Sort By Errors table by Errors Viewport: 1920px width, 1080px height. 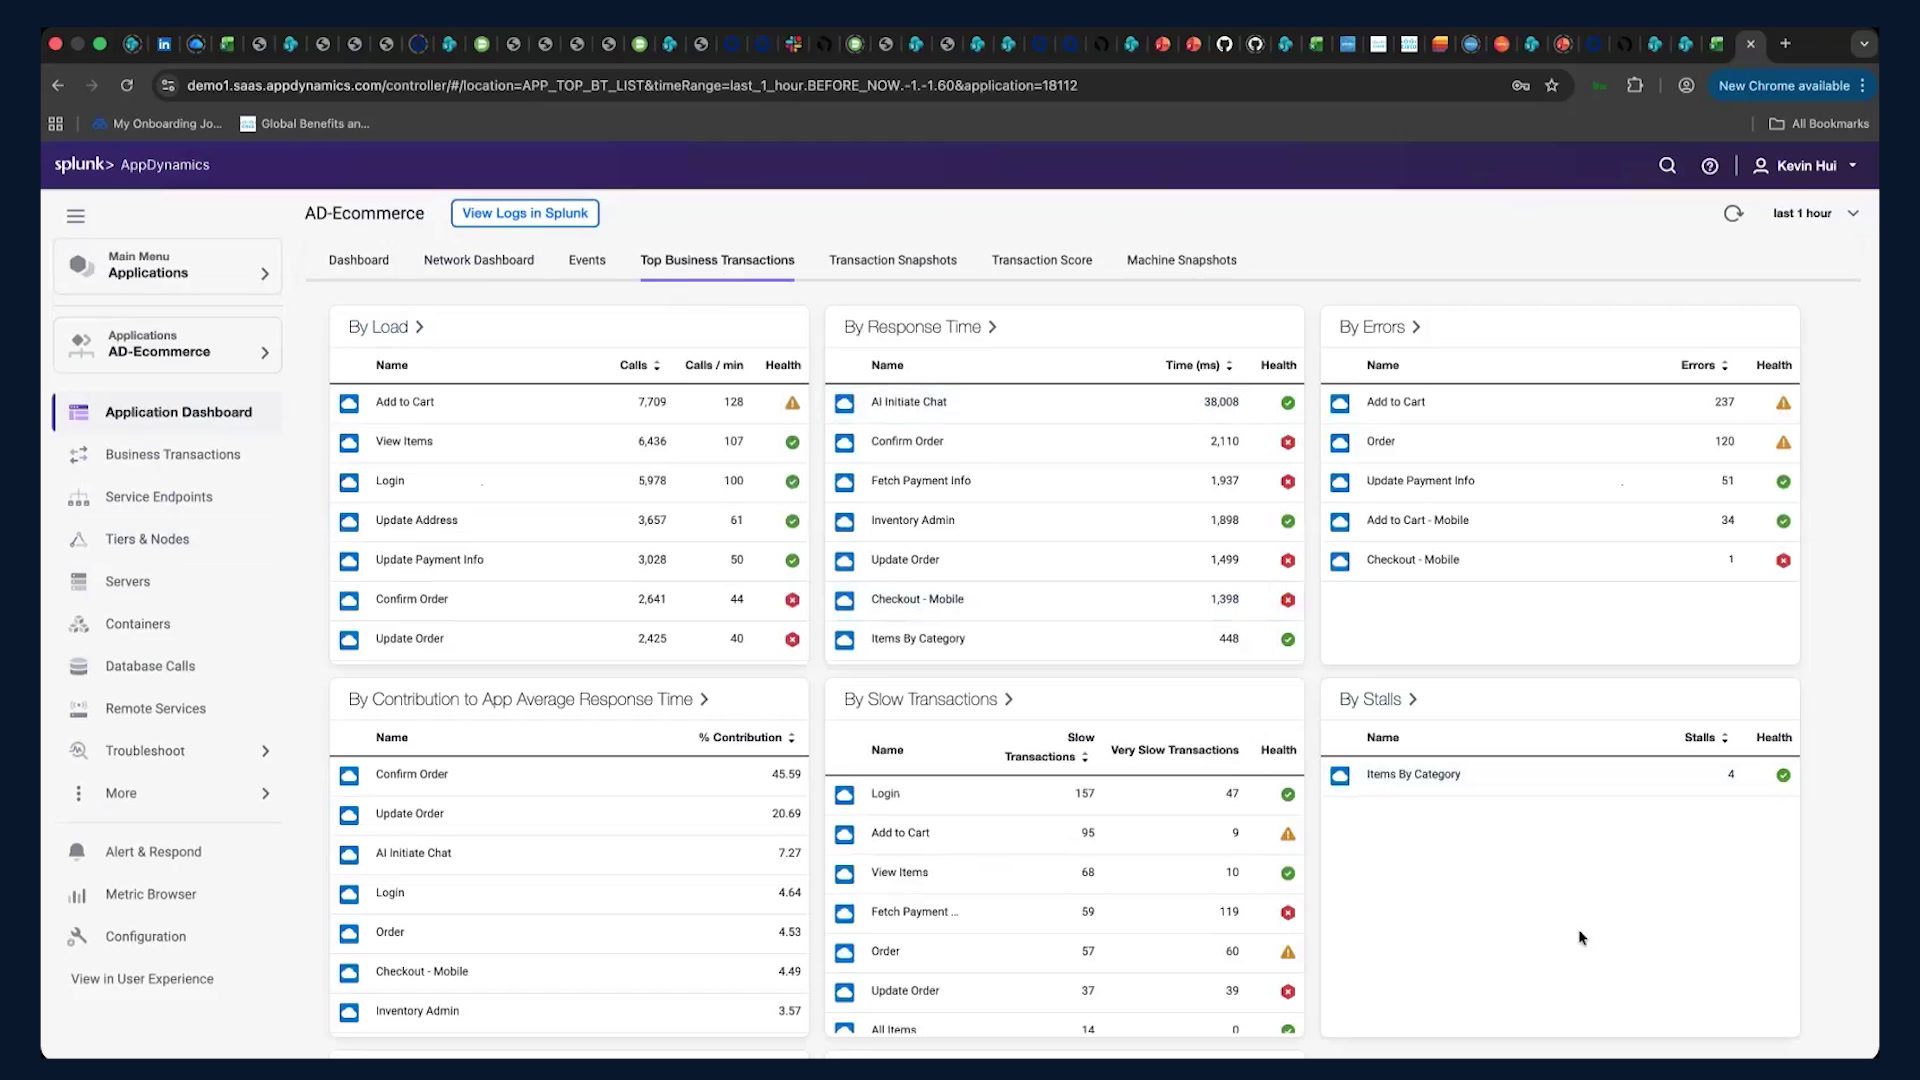click(1704, 366)
